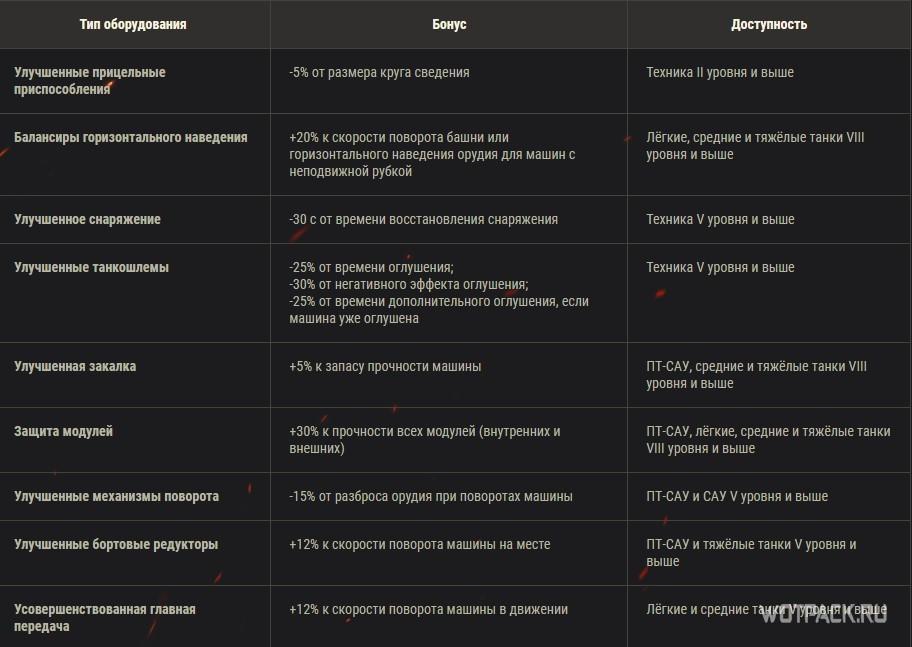Select the 'Улучшенное снаряжение' equipment name
912x647 pixels.
(x=87, y=219)
